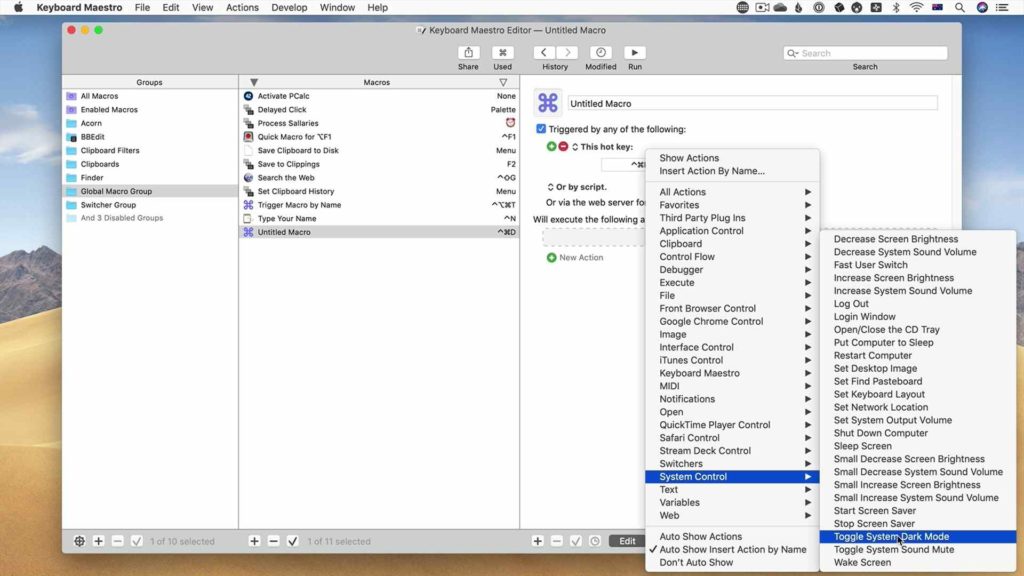1024x576 pixels.
Task: Go back in History
Action: (543, 53)
